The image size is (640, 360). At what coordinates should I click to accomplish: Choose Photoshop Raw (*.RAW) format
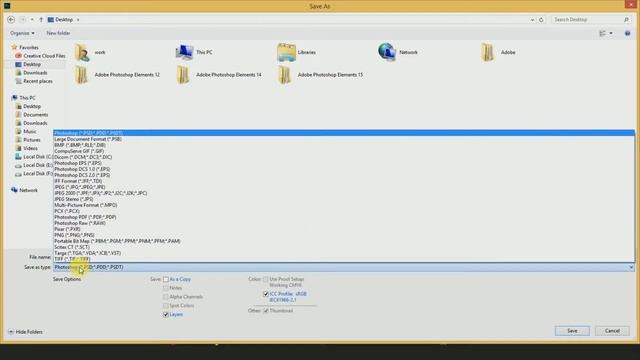pos(344,223)
